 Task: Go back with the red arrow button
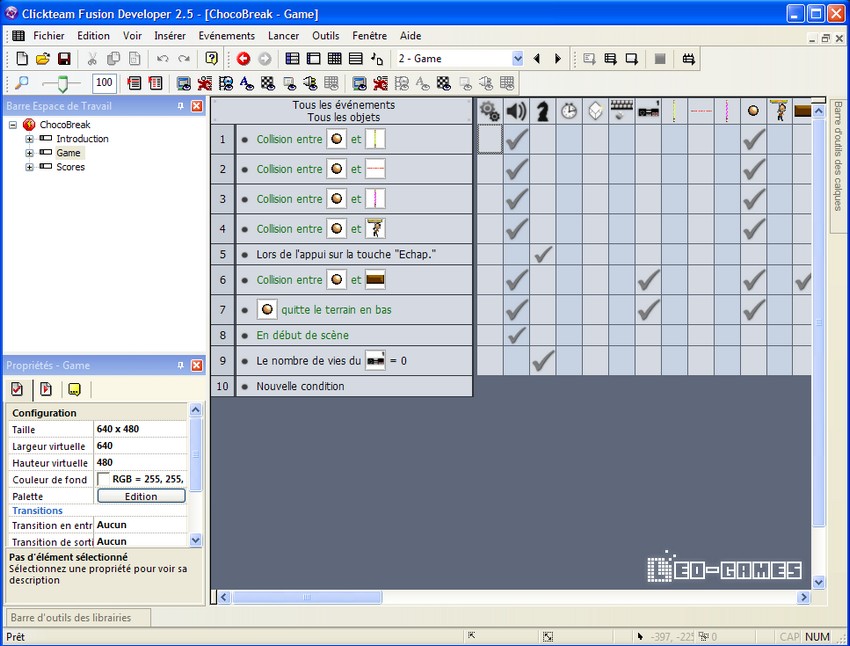243,59
